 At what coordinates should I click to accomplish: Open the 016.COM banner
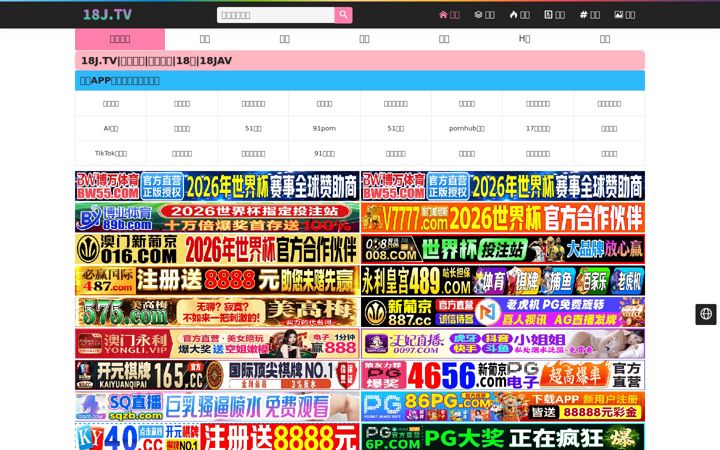click(217, 249)
